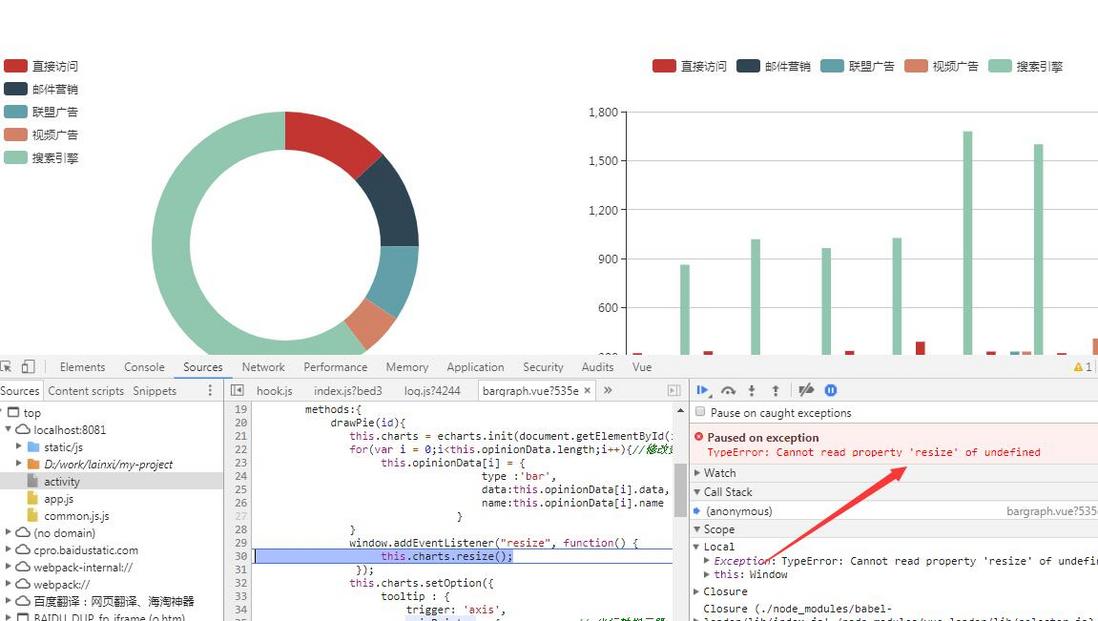
Task: Expand the static/js folder
Action: (19, 446)
